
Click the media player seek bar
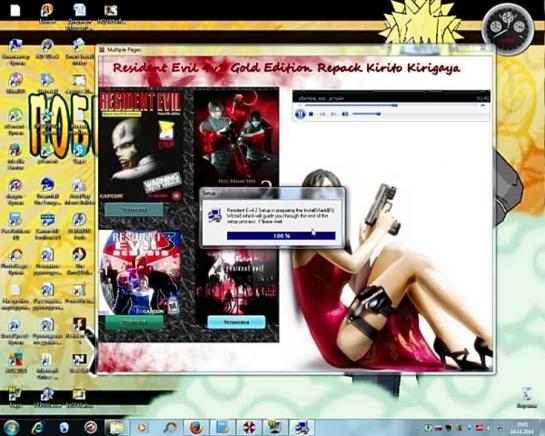pyautogui.click(x=391, y=105)
